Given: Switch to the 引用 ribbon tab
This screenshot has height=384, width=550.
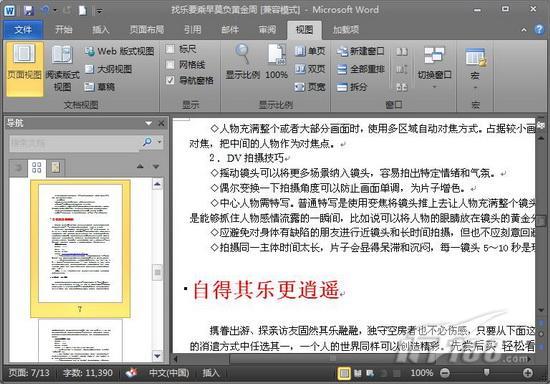Looking at the screenshot, I should pos(193,30).
